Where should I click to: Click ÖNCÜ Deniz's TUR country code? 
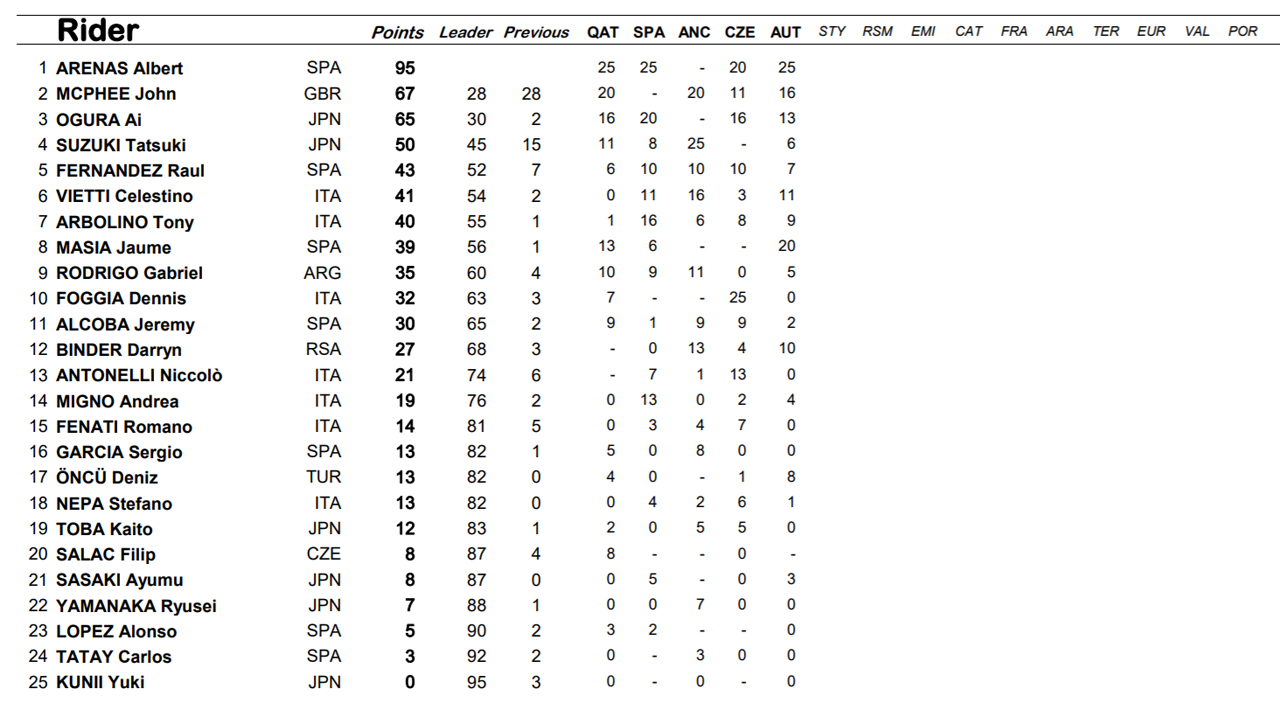click(323, 477)
